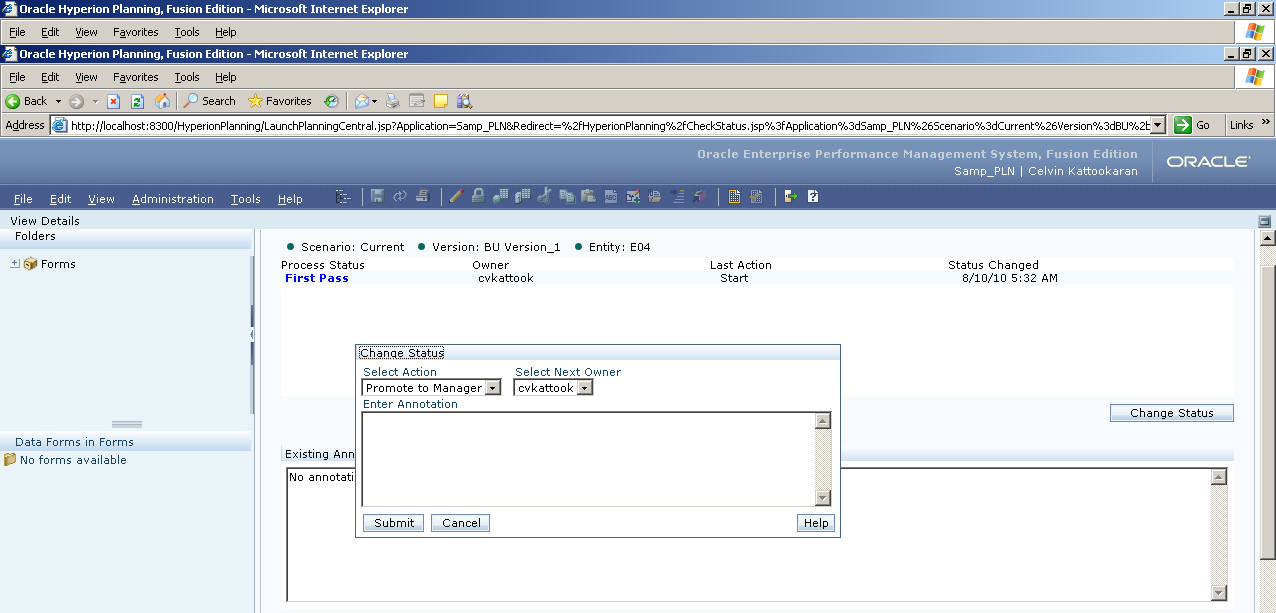Open the Select Next Owner dropdown
The image size is (1276, 613).
585,388
